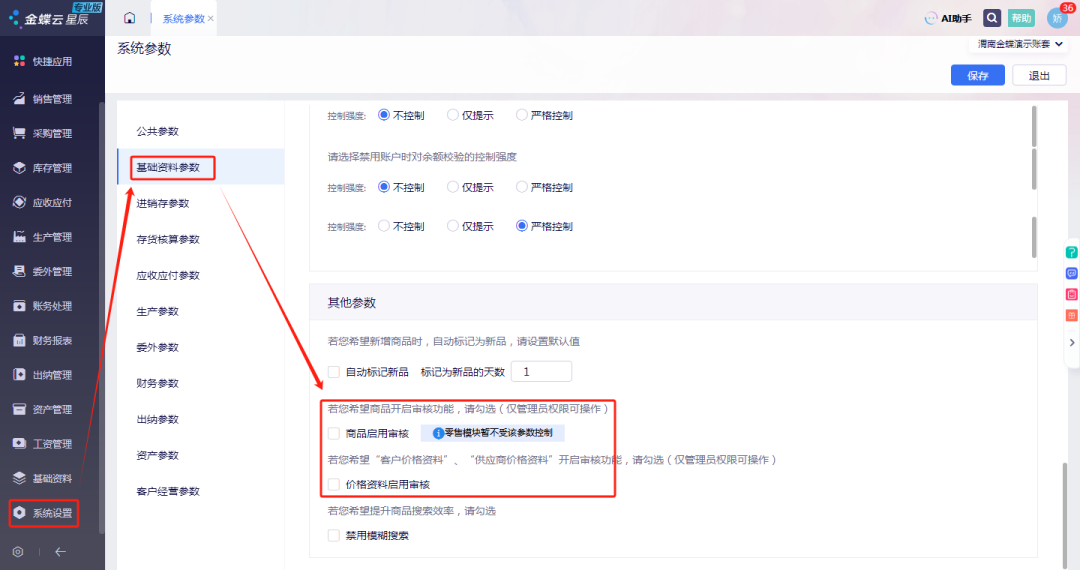
Task: Close the 系统参数 tab
Action: (211, 19)
